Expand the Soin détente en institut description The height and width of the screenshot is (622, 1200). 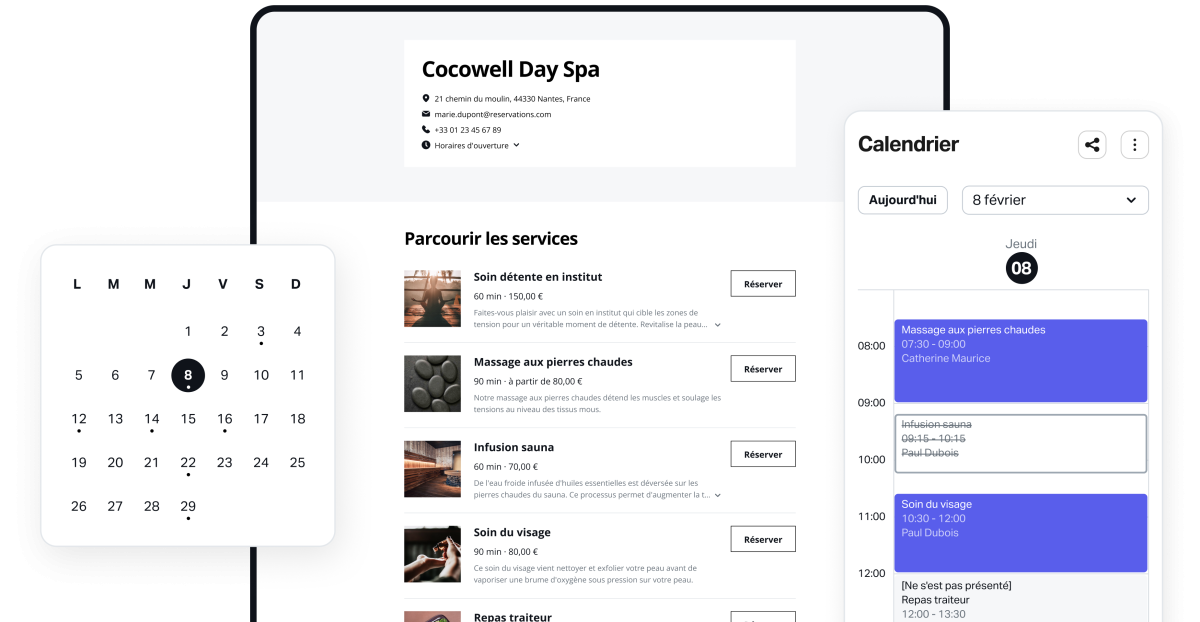tap(717, 325)
